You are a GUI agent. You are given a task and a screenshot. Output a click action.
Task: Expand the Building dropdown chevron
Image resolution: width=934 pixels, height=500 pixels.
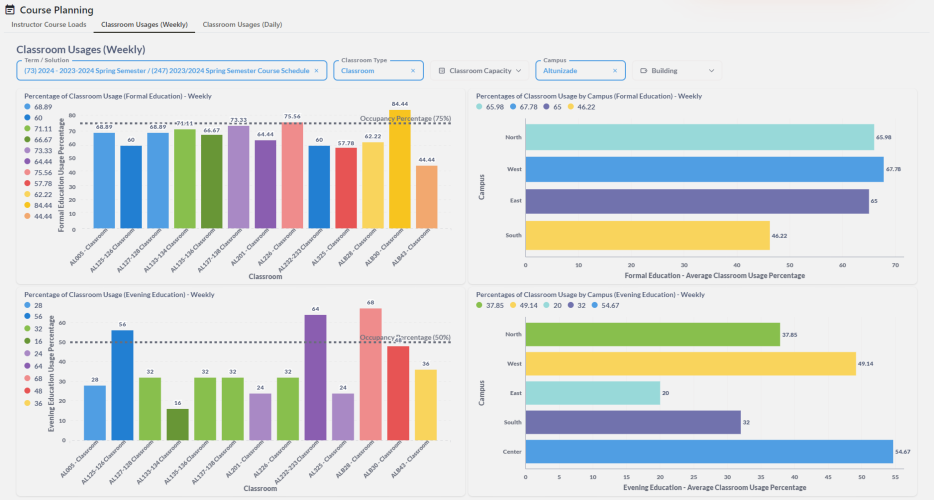711,71
